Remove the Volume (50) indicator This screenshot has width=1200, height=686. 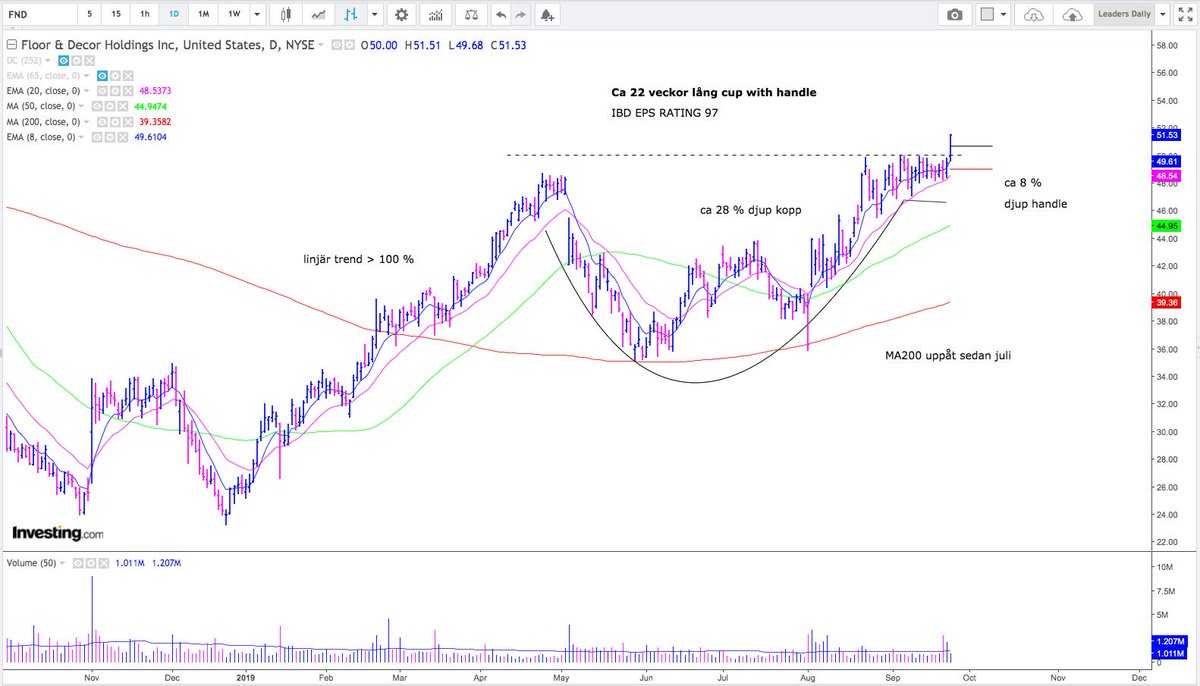104,563
